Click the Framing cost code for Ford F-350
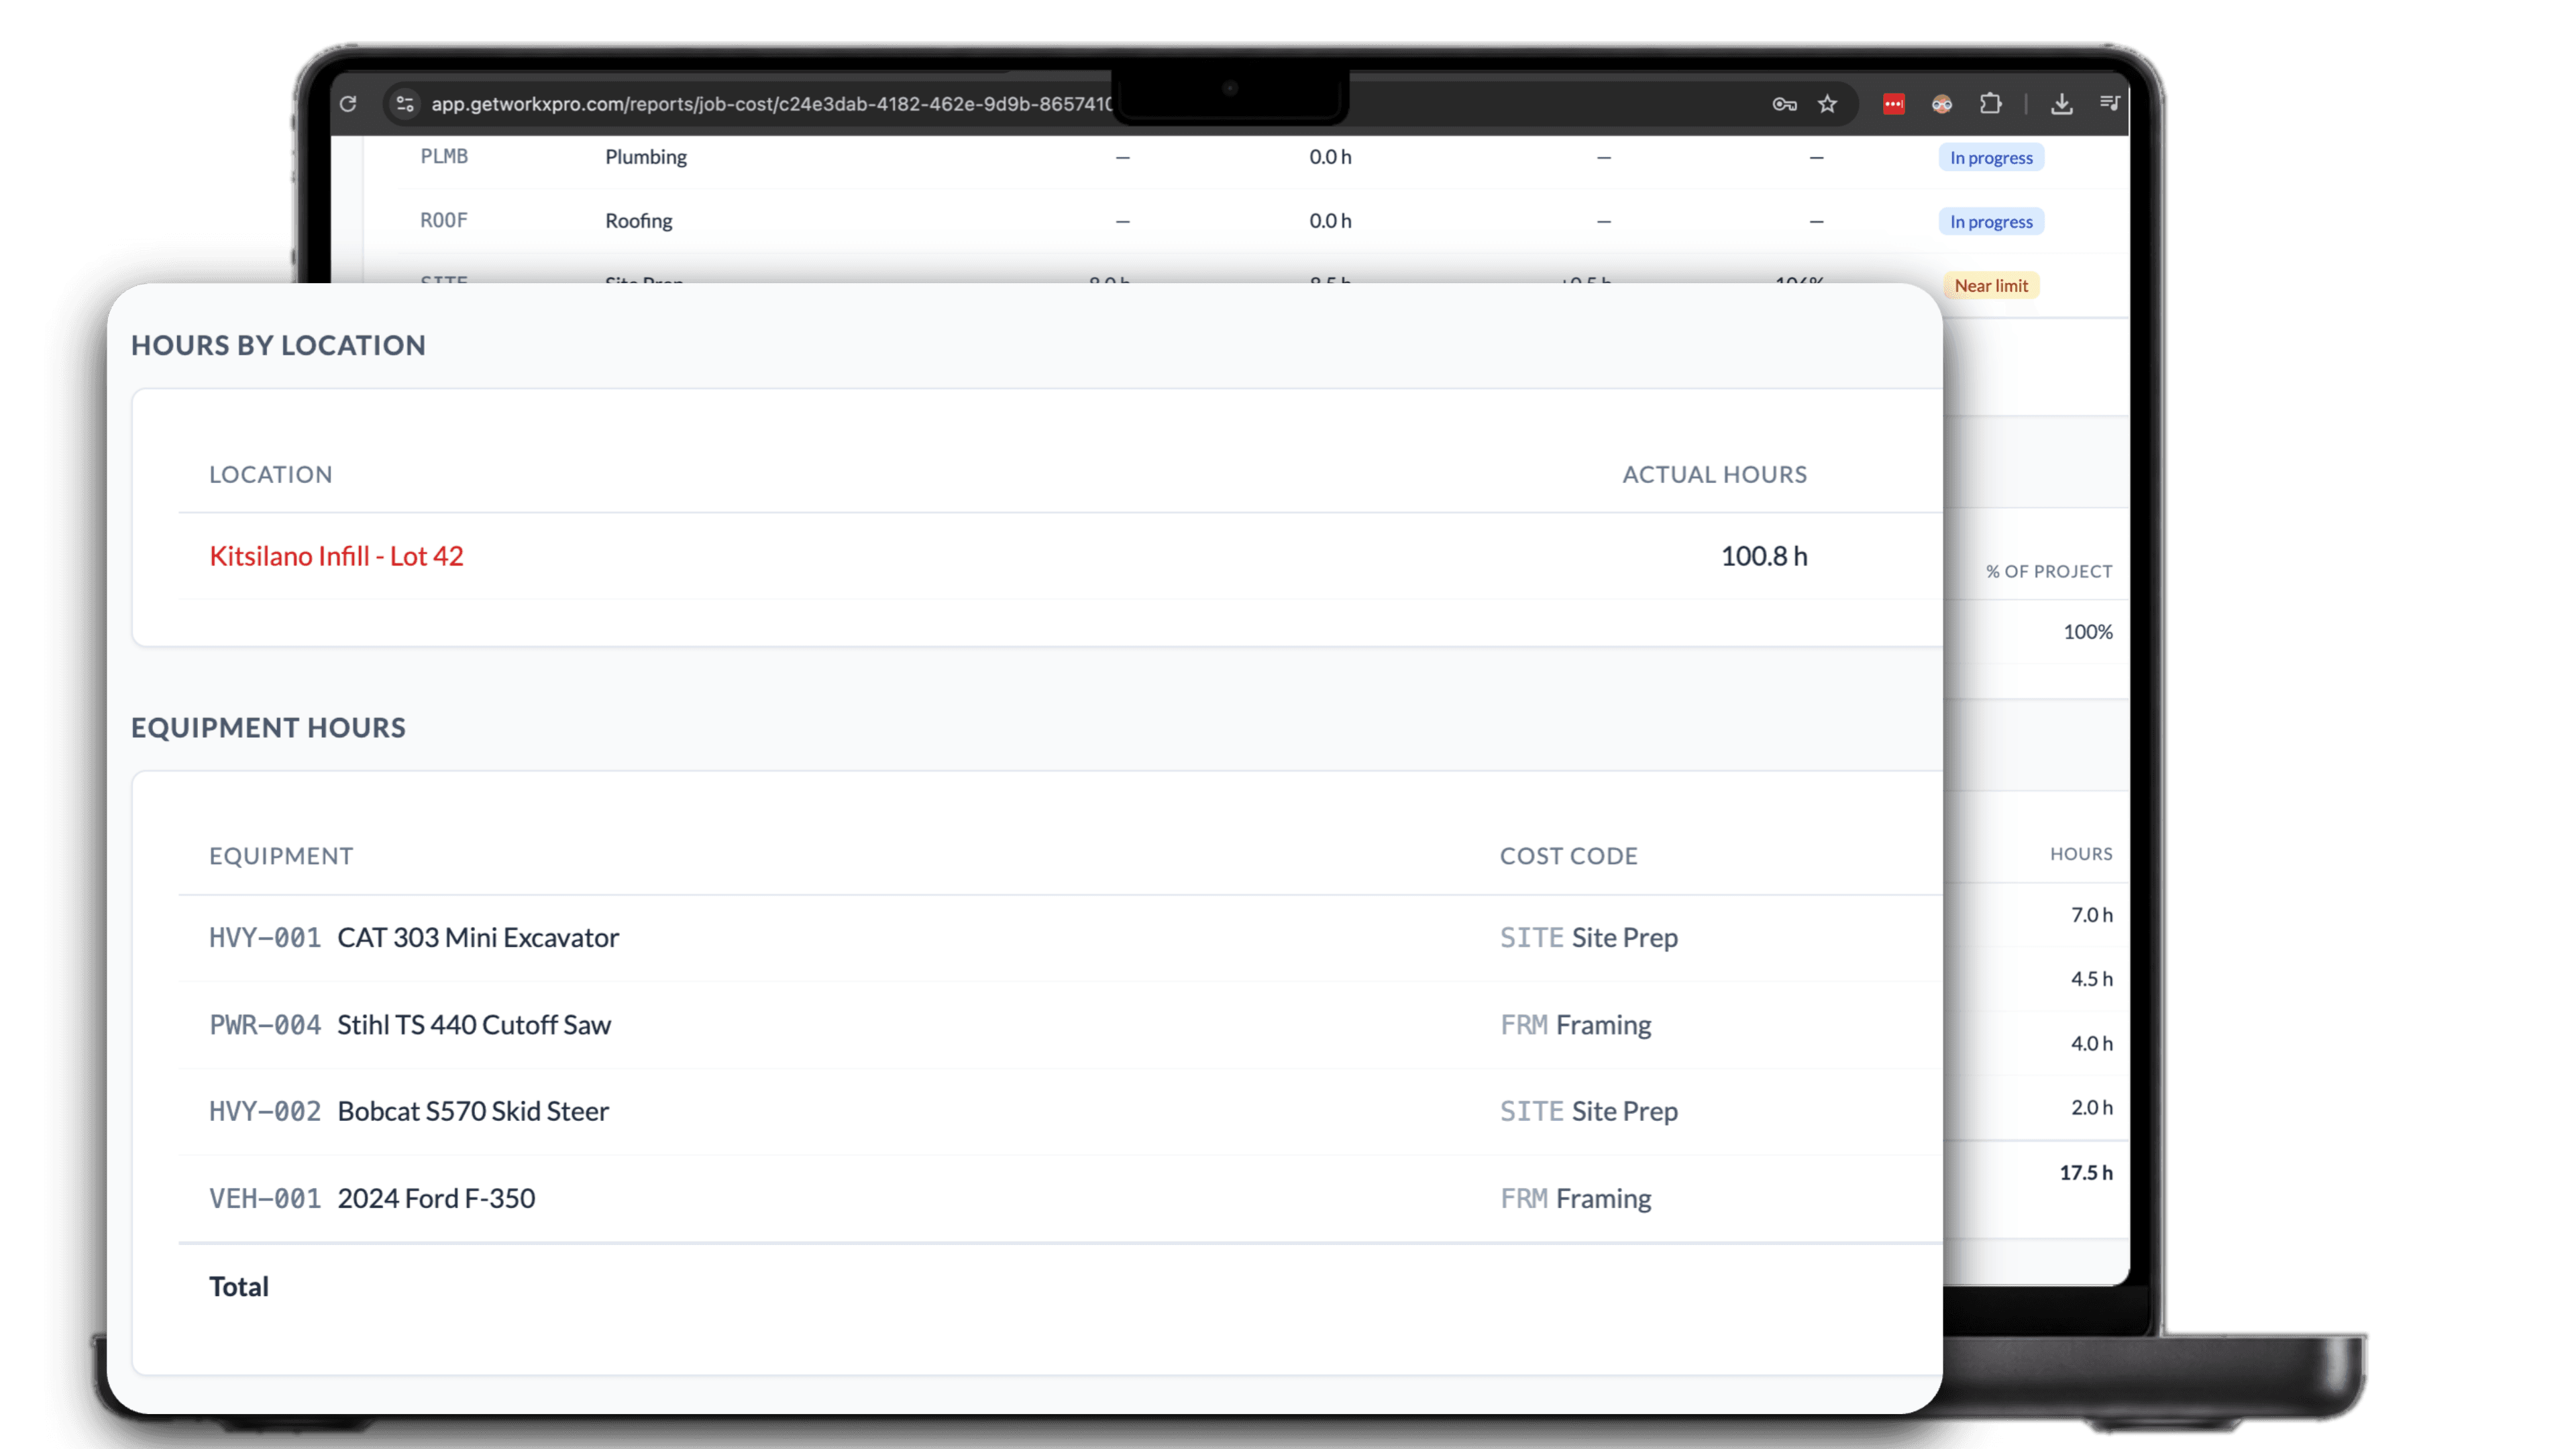Viewport: 2576px width, 1449px height. [x=1575, y=1199]
